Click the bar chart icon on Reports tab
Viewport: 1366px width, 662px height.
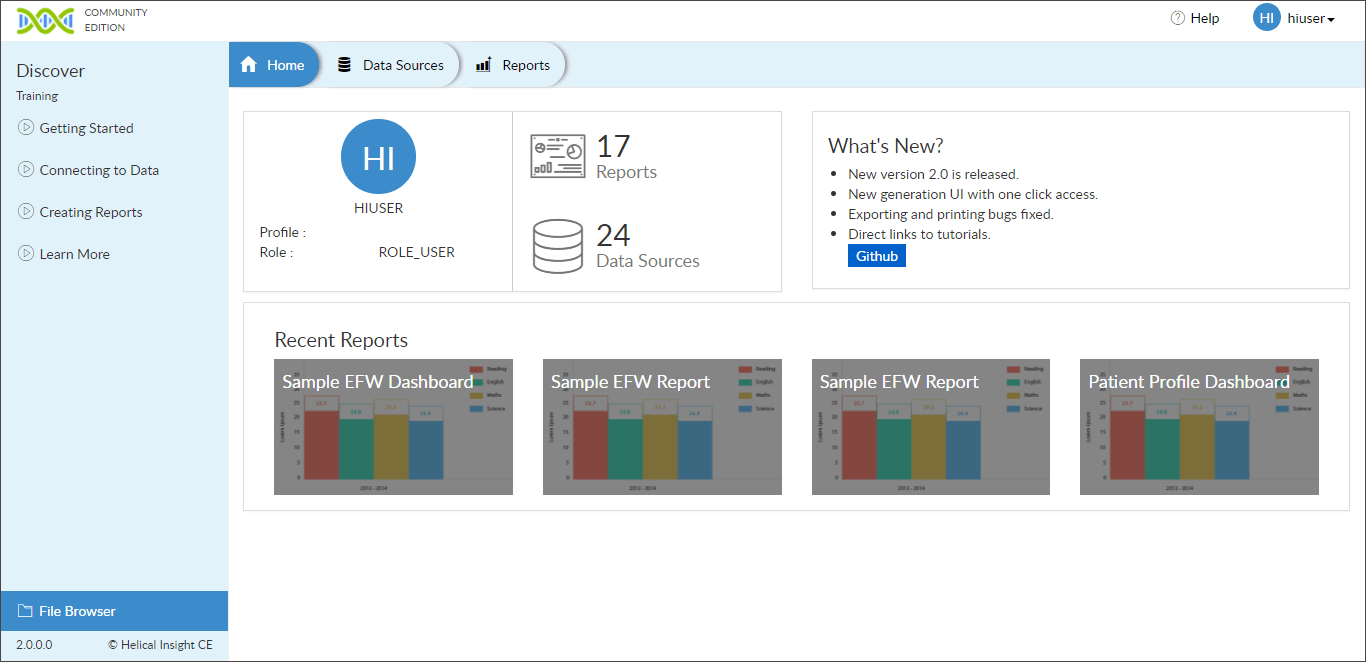(x=482, y=64)
